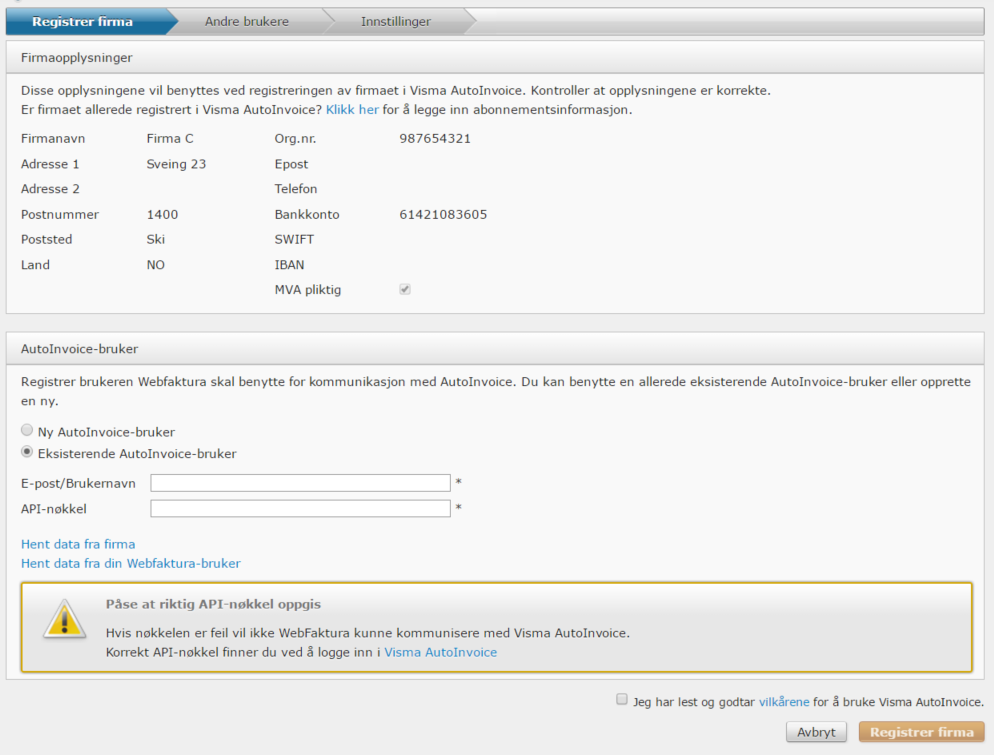Click the address value 'Sveing 23'

(176, 164)
